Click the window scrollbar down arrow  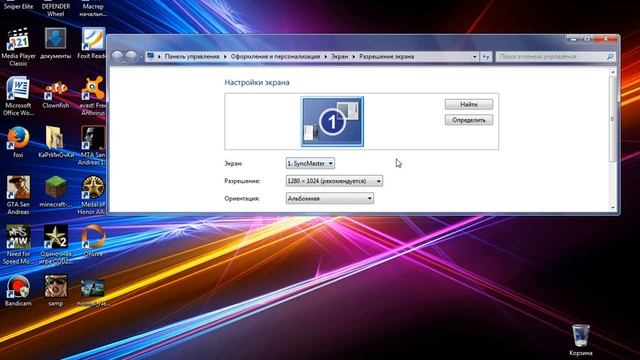point(612,208)
